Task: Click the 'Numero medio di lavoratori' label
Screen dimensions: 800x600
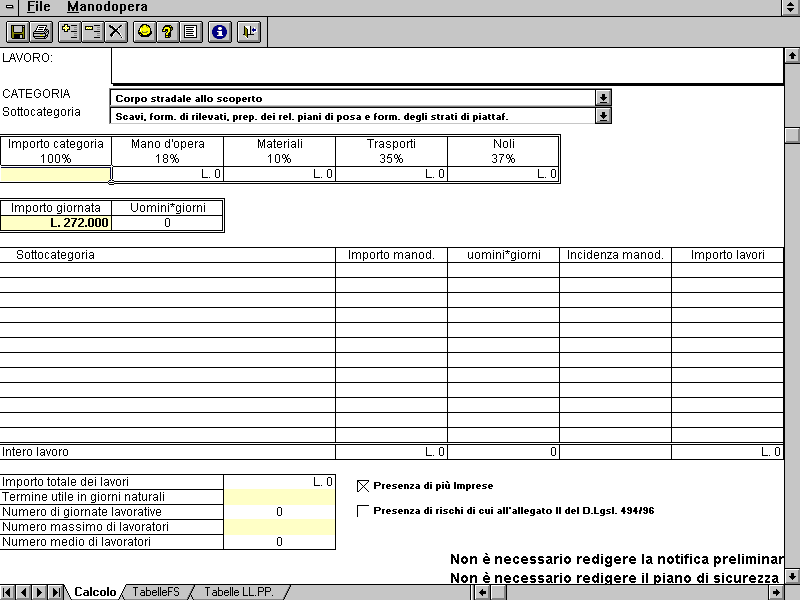Action: 77,542
